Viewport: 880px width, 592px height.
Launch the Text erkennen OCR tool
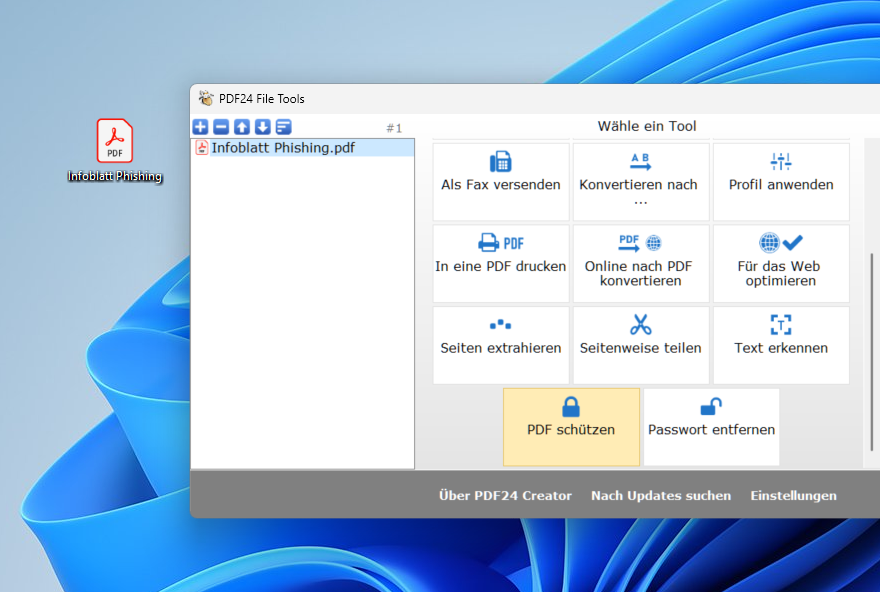(781, 345)
